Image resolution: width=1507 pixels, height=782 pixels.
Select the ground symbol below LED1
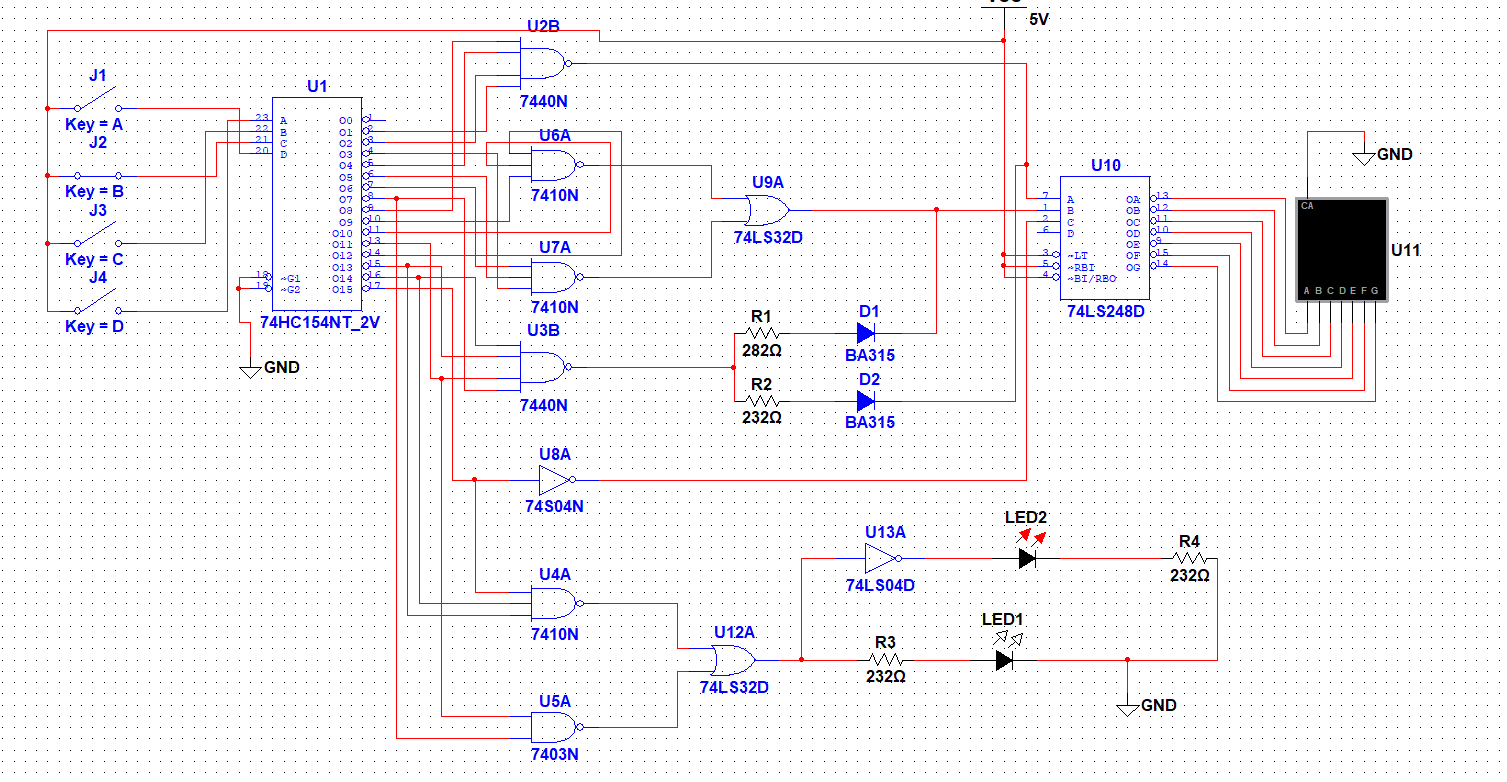(x=1127, y=707)
